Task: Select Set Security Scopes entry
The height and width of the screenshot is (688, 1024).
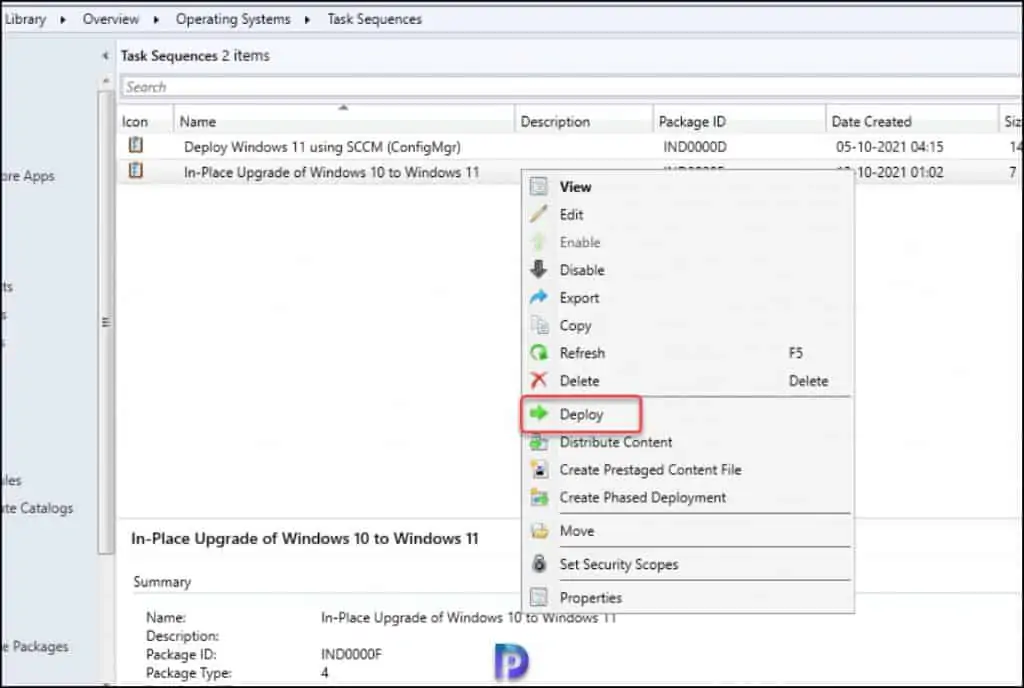Action: tap(688, 564)
